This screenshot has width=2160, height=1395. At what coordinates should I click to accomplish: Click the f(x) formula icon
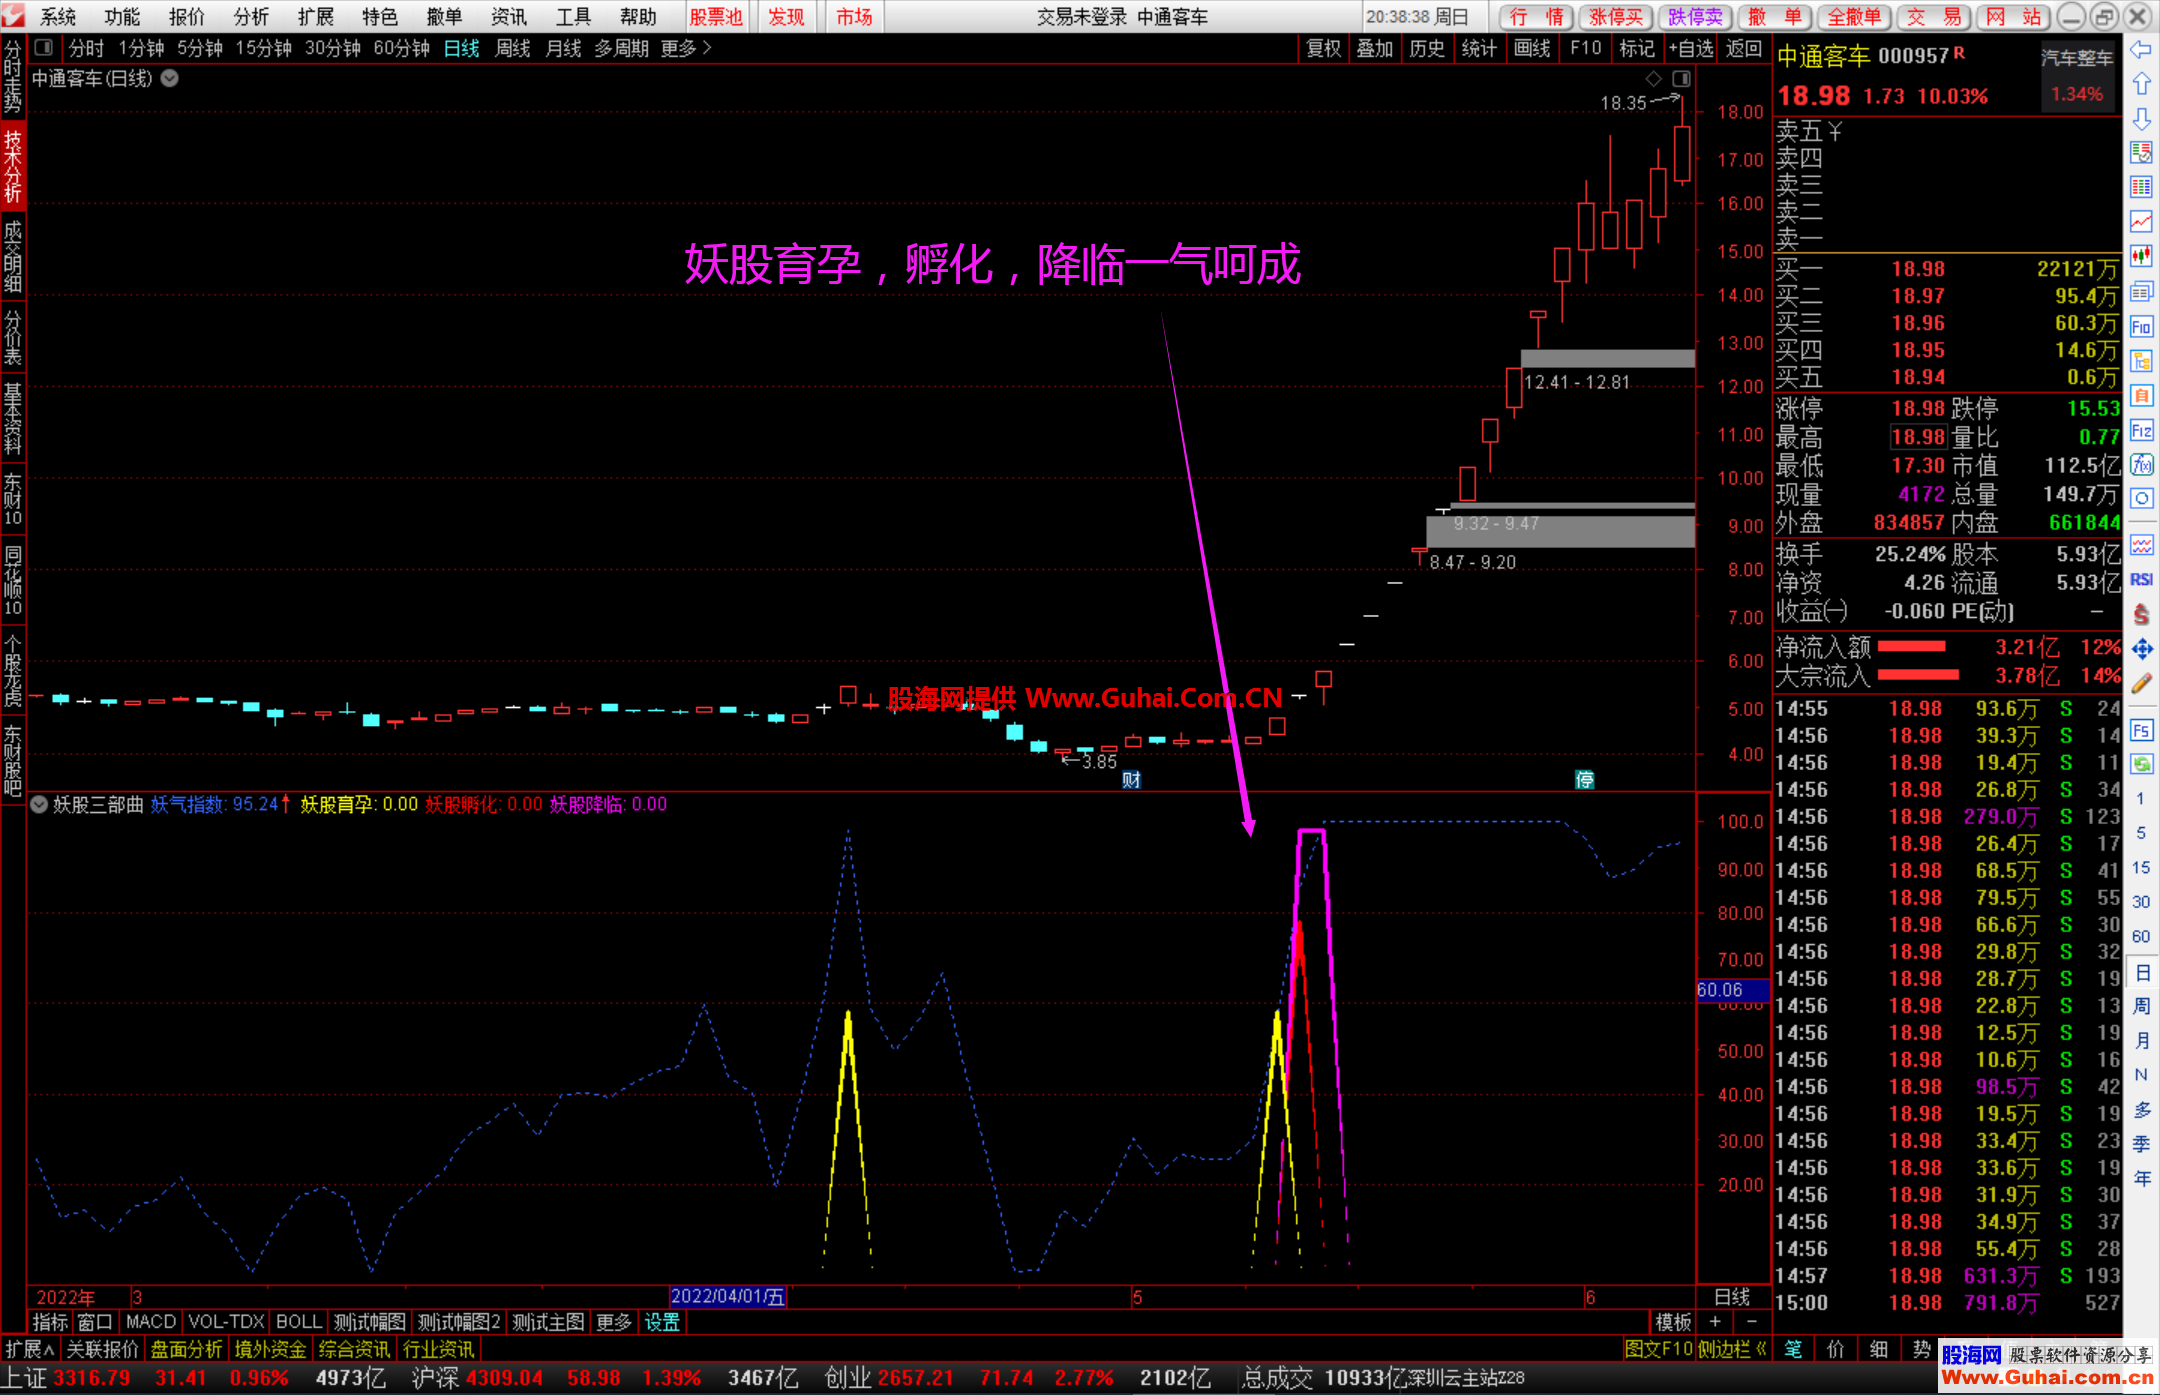[x=2141, y=464]
